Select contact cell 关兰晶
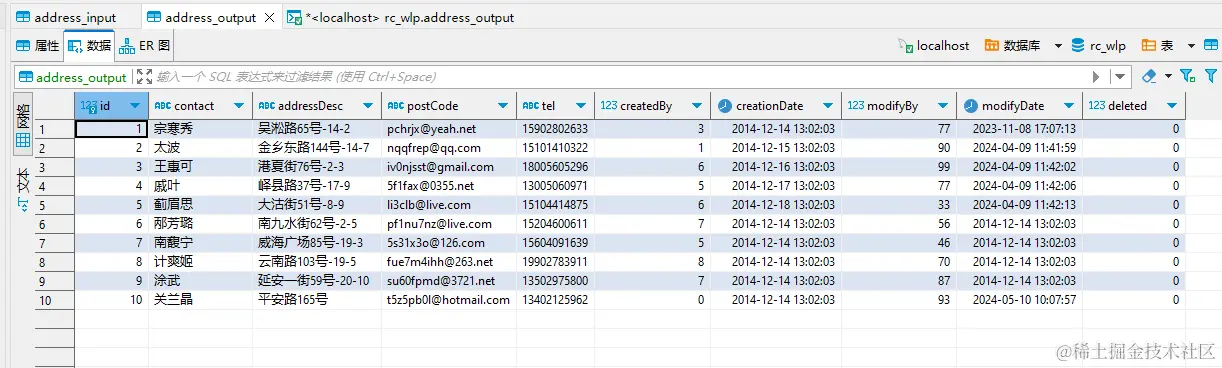The height and width of the screenshot is (368, 1222). (x=200, y=300)
